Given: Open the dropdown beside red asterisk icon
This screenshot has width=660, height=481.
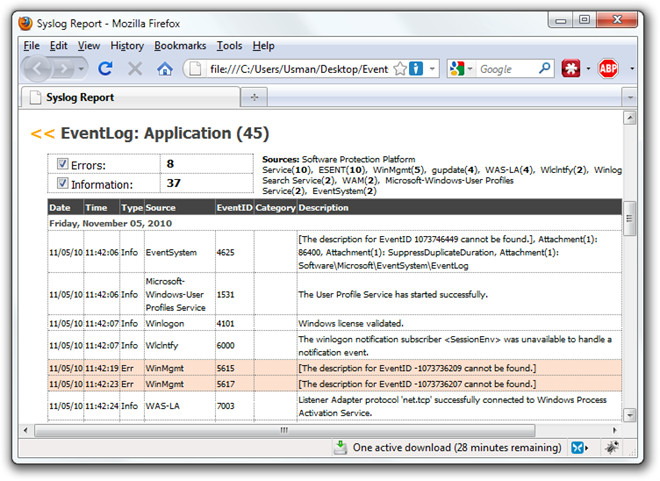Looking at the screenshot, I should click(588, 69).
